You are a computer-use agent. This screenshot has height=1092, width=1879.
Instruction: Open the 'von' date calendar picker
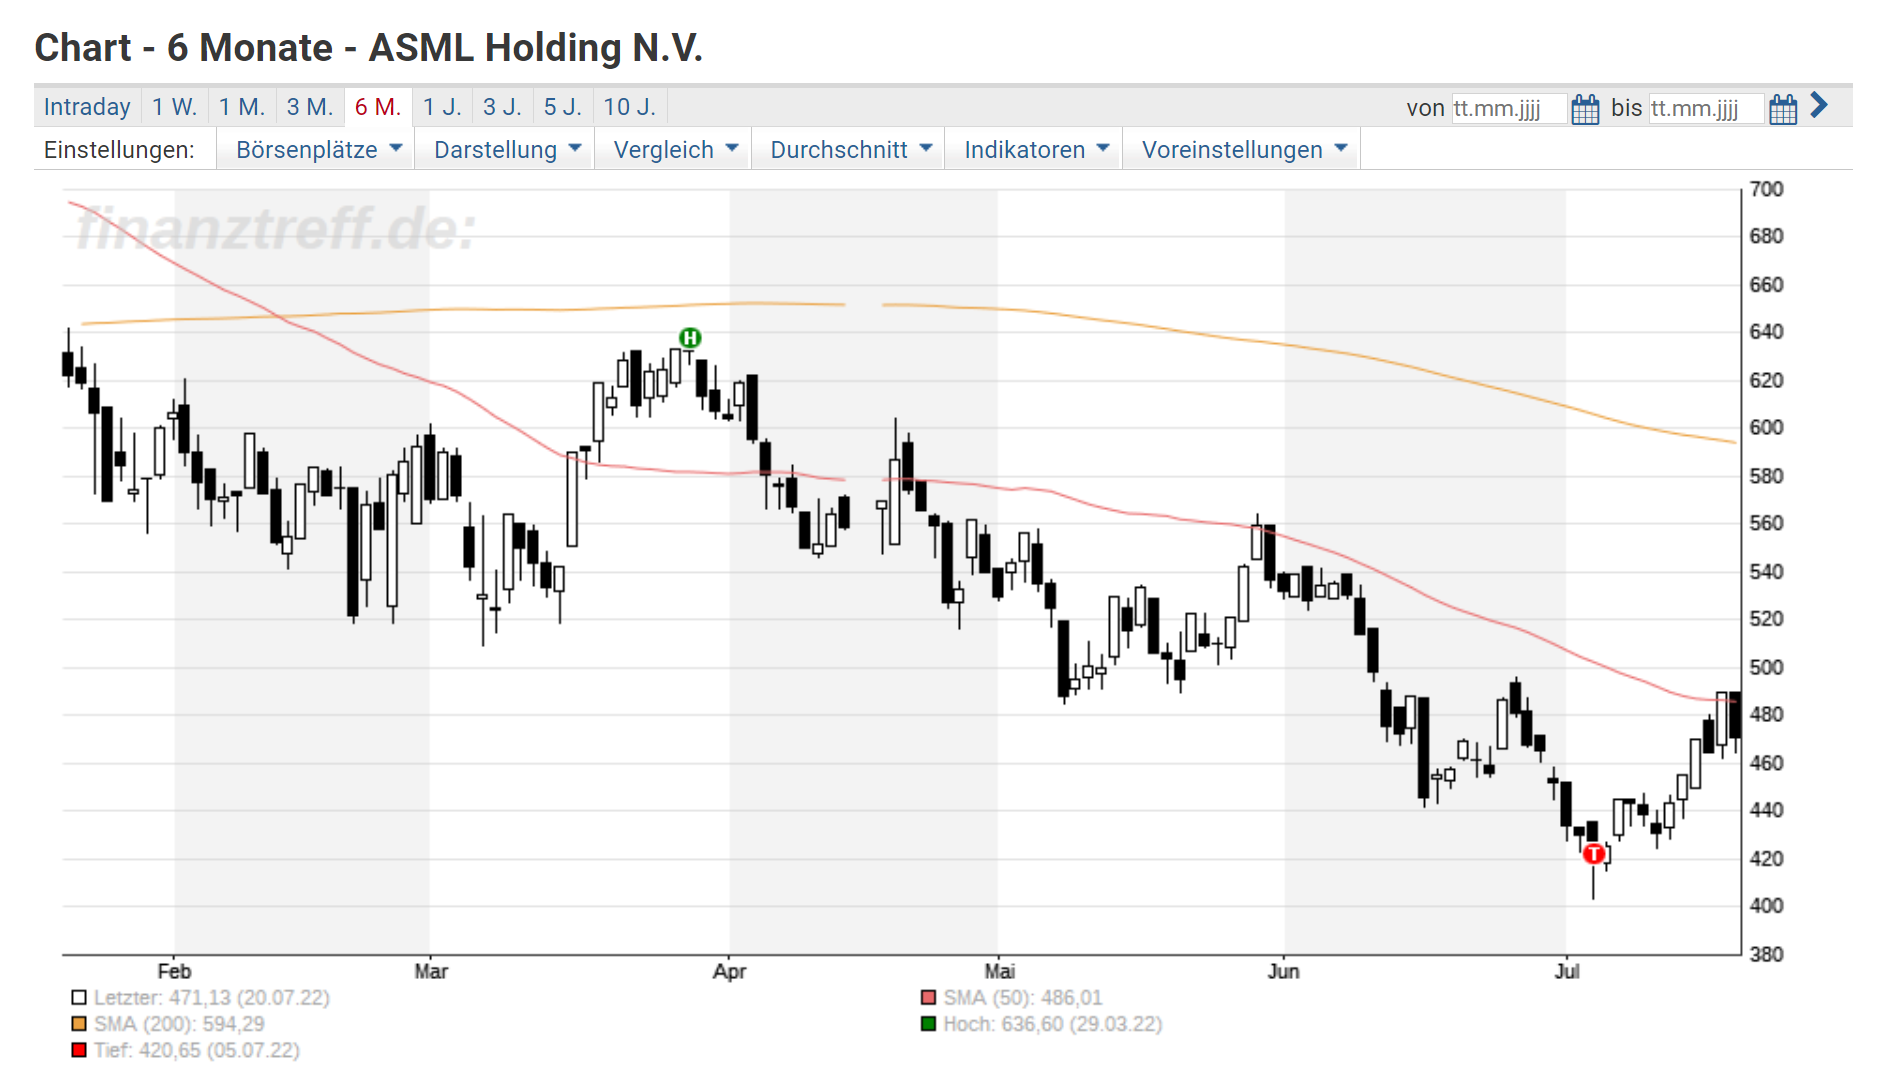(x=1584, y=108)
